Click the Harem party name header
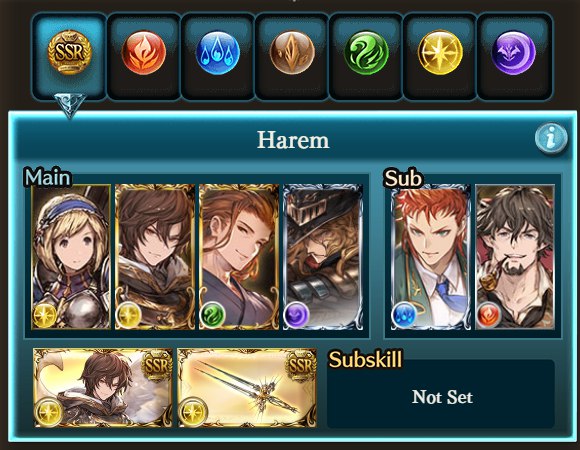580x450 pixels. pos(293,140)
